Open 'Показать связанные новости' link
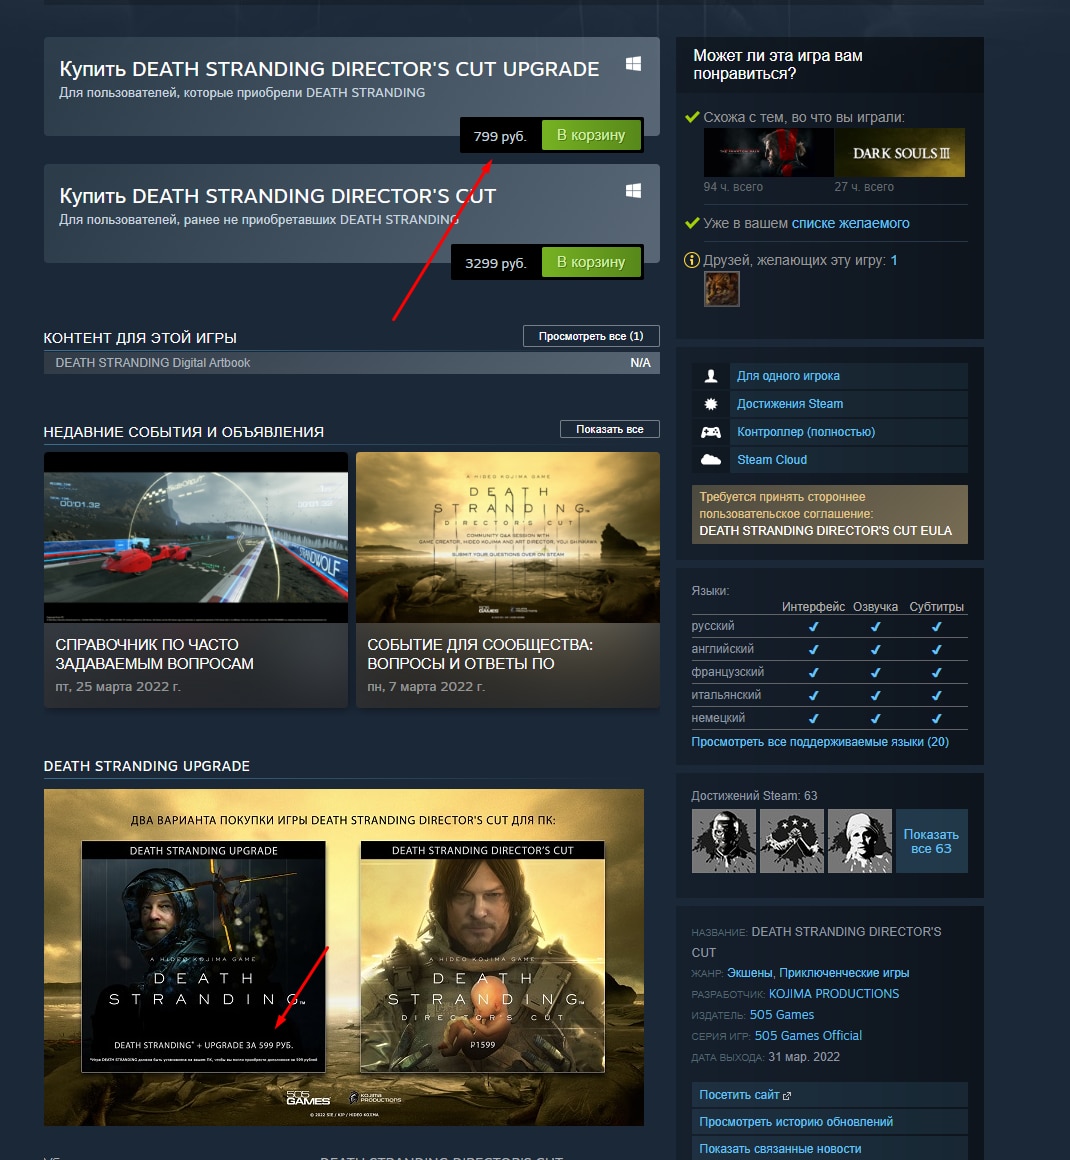The image size is (1070, 1160). pos(830,1149)
